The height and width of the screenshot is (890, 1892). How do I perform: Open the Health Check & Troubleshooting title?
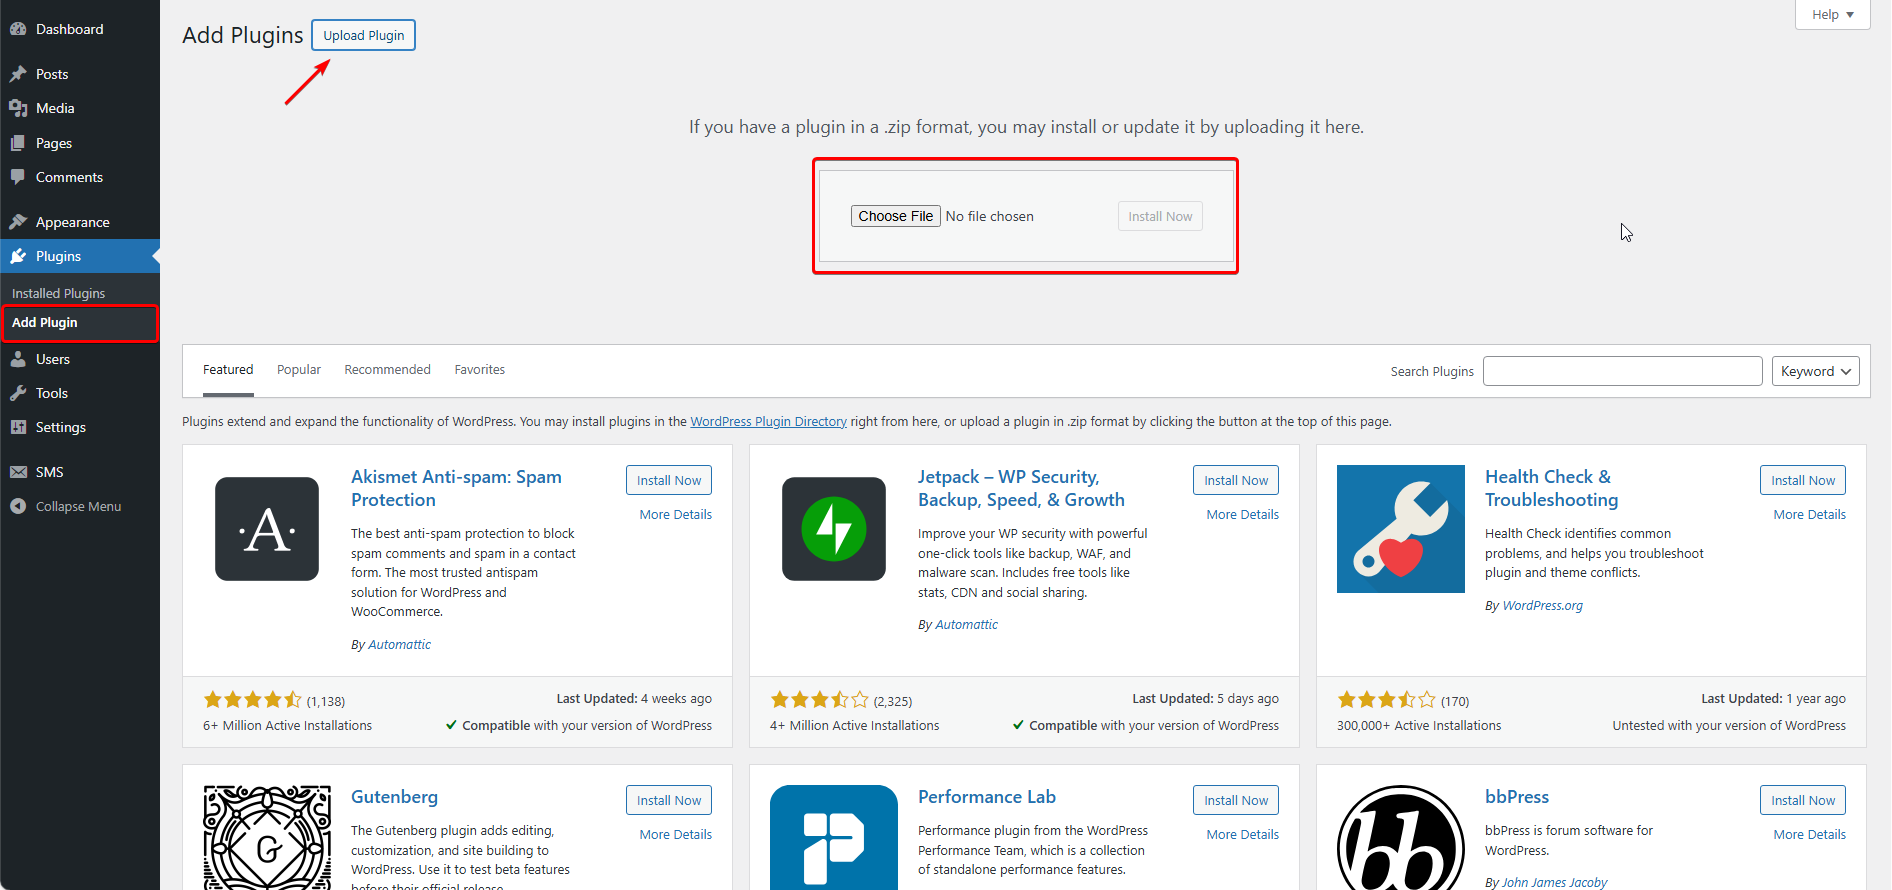click(1551, 488)
